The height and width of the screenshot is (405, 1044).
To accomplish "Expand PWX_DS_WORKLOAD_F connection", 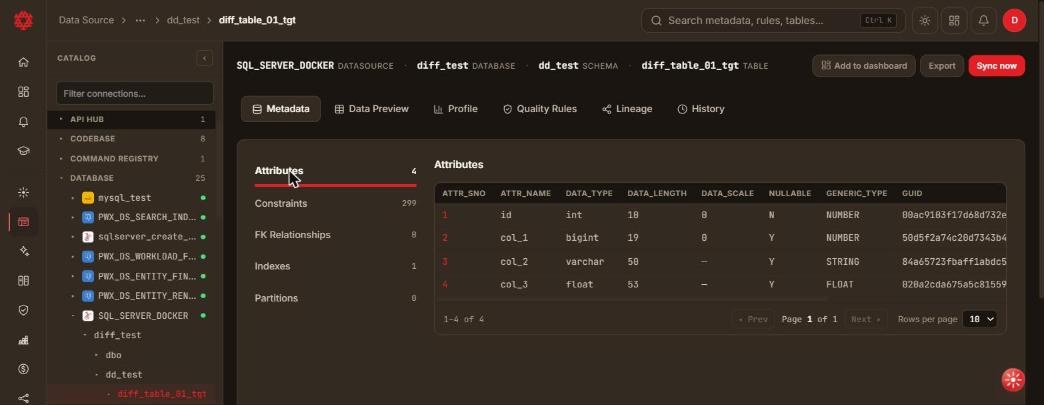I will [73, 256].
